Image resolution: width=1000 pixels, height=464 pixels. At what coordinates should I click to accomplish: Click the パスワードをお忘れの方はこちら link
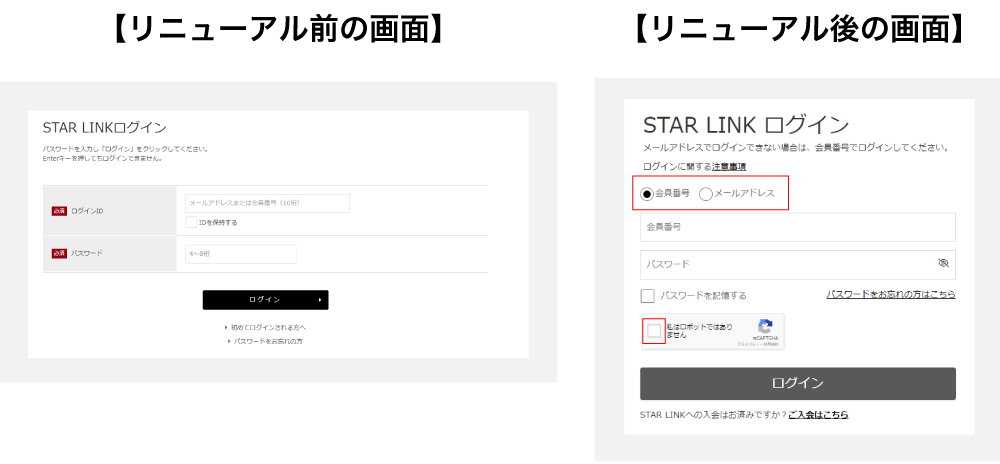click(890, 294)
